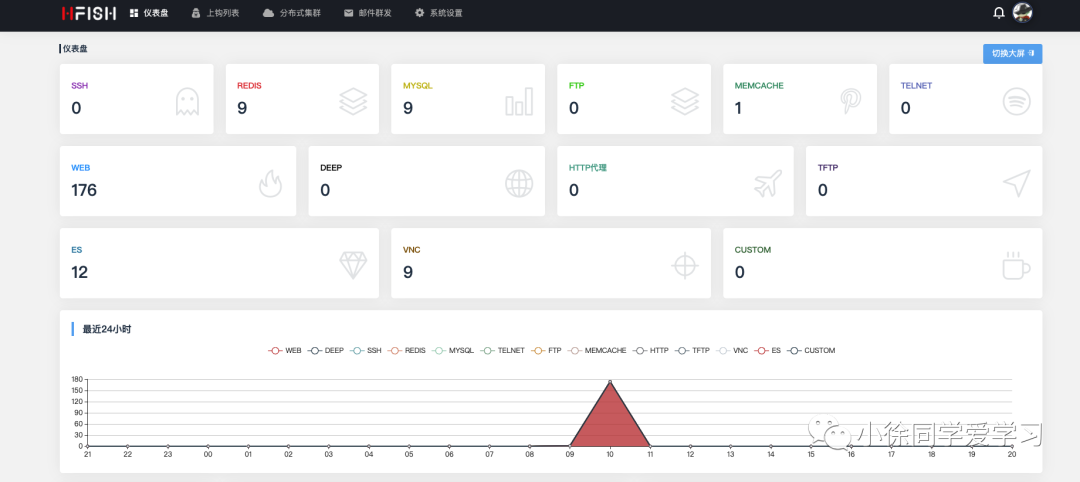The image size is (1080, 482).
Task: Click the bar chart icon on MYSQL card
Action: point(519,101)
